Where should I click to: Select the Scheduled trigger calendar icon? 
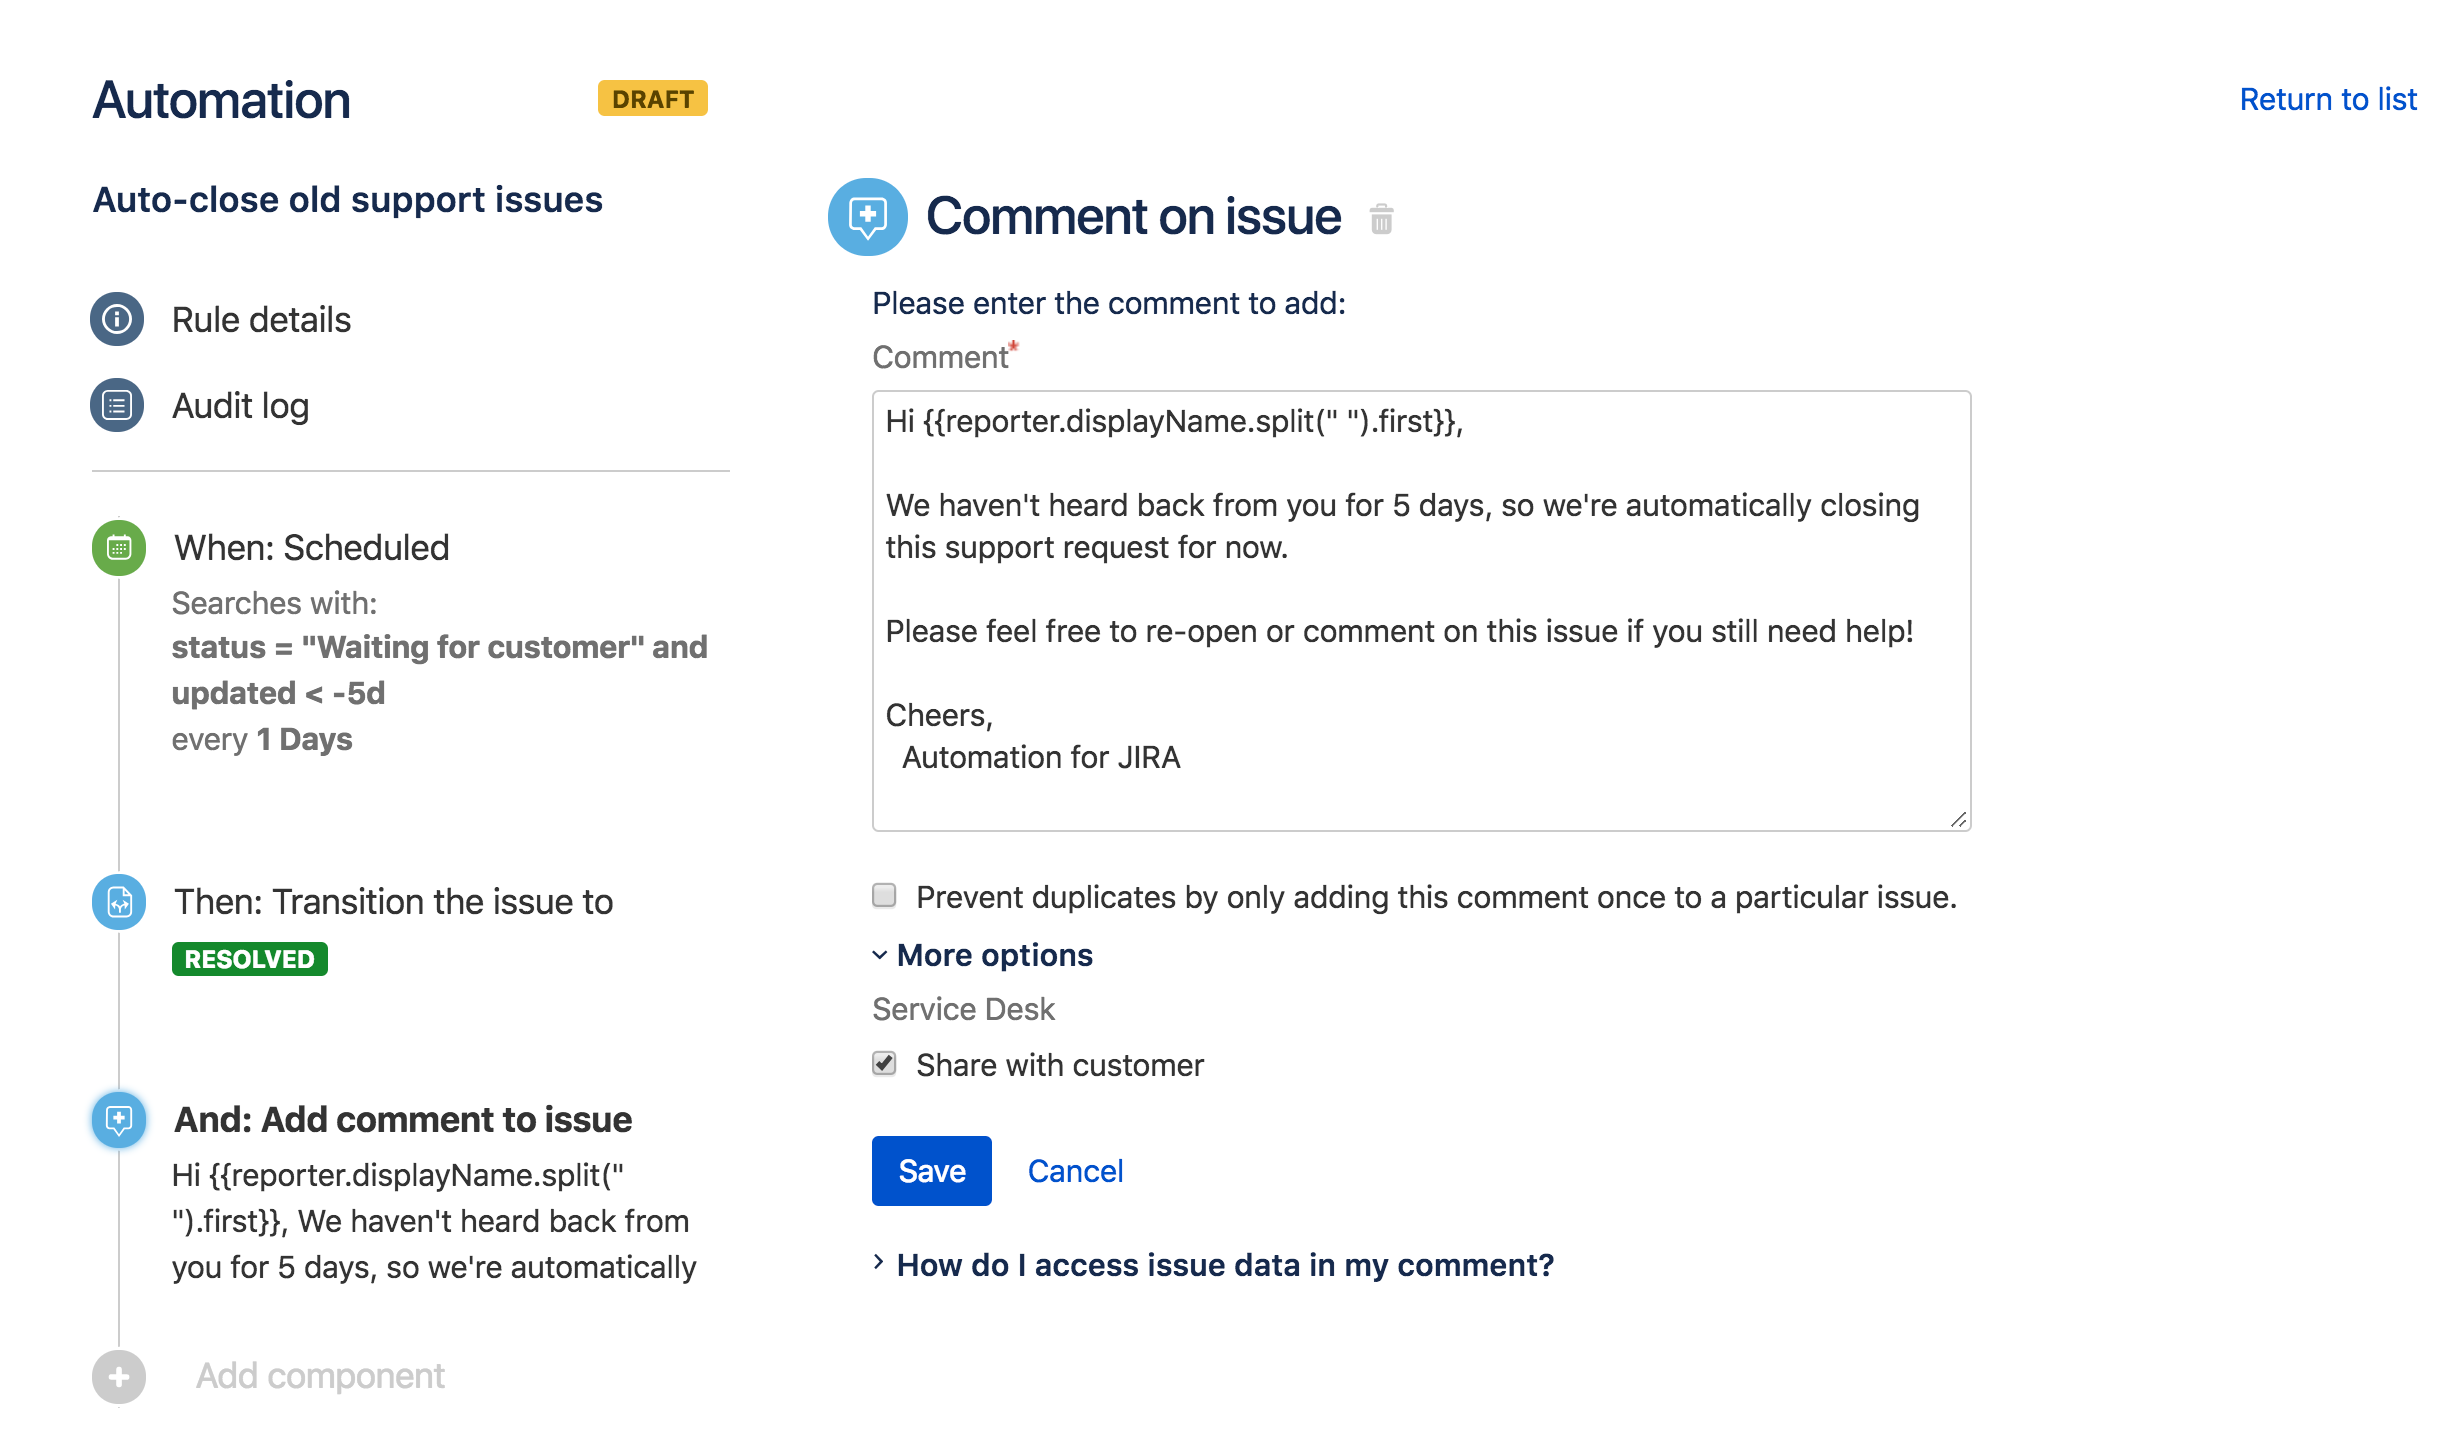coord(119,547)
